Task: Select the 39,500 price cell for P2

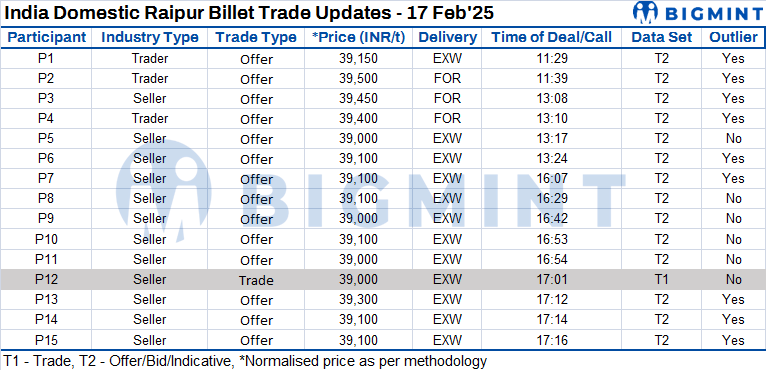Action: pos(358,79)
